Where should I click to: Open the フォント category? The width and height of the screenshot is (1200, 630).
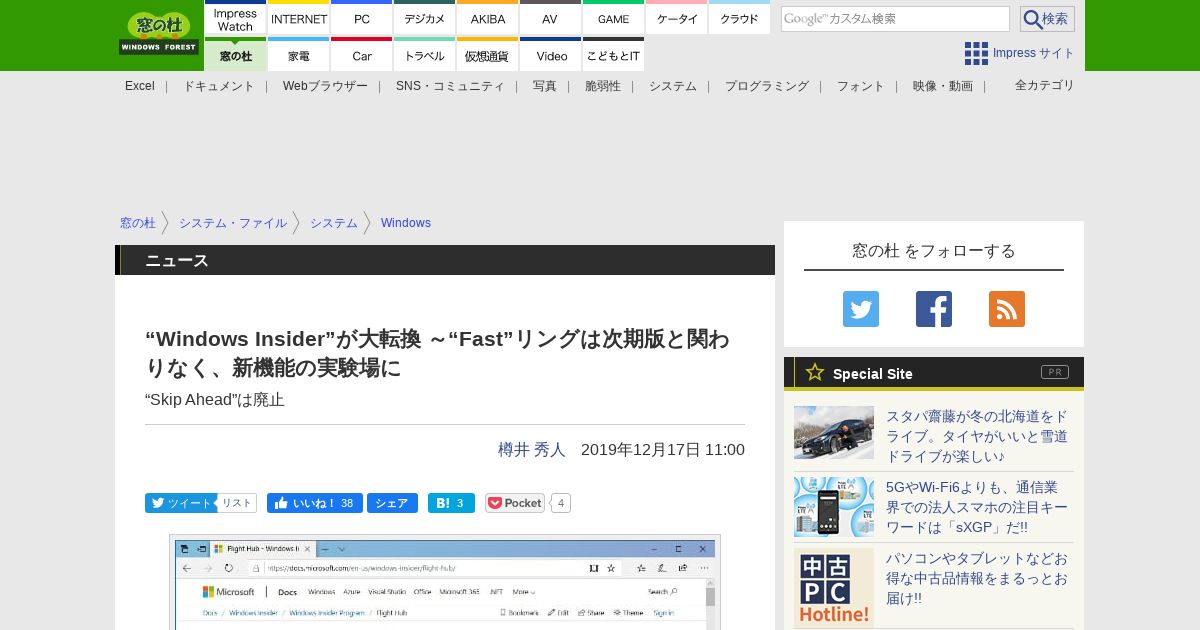861,86
